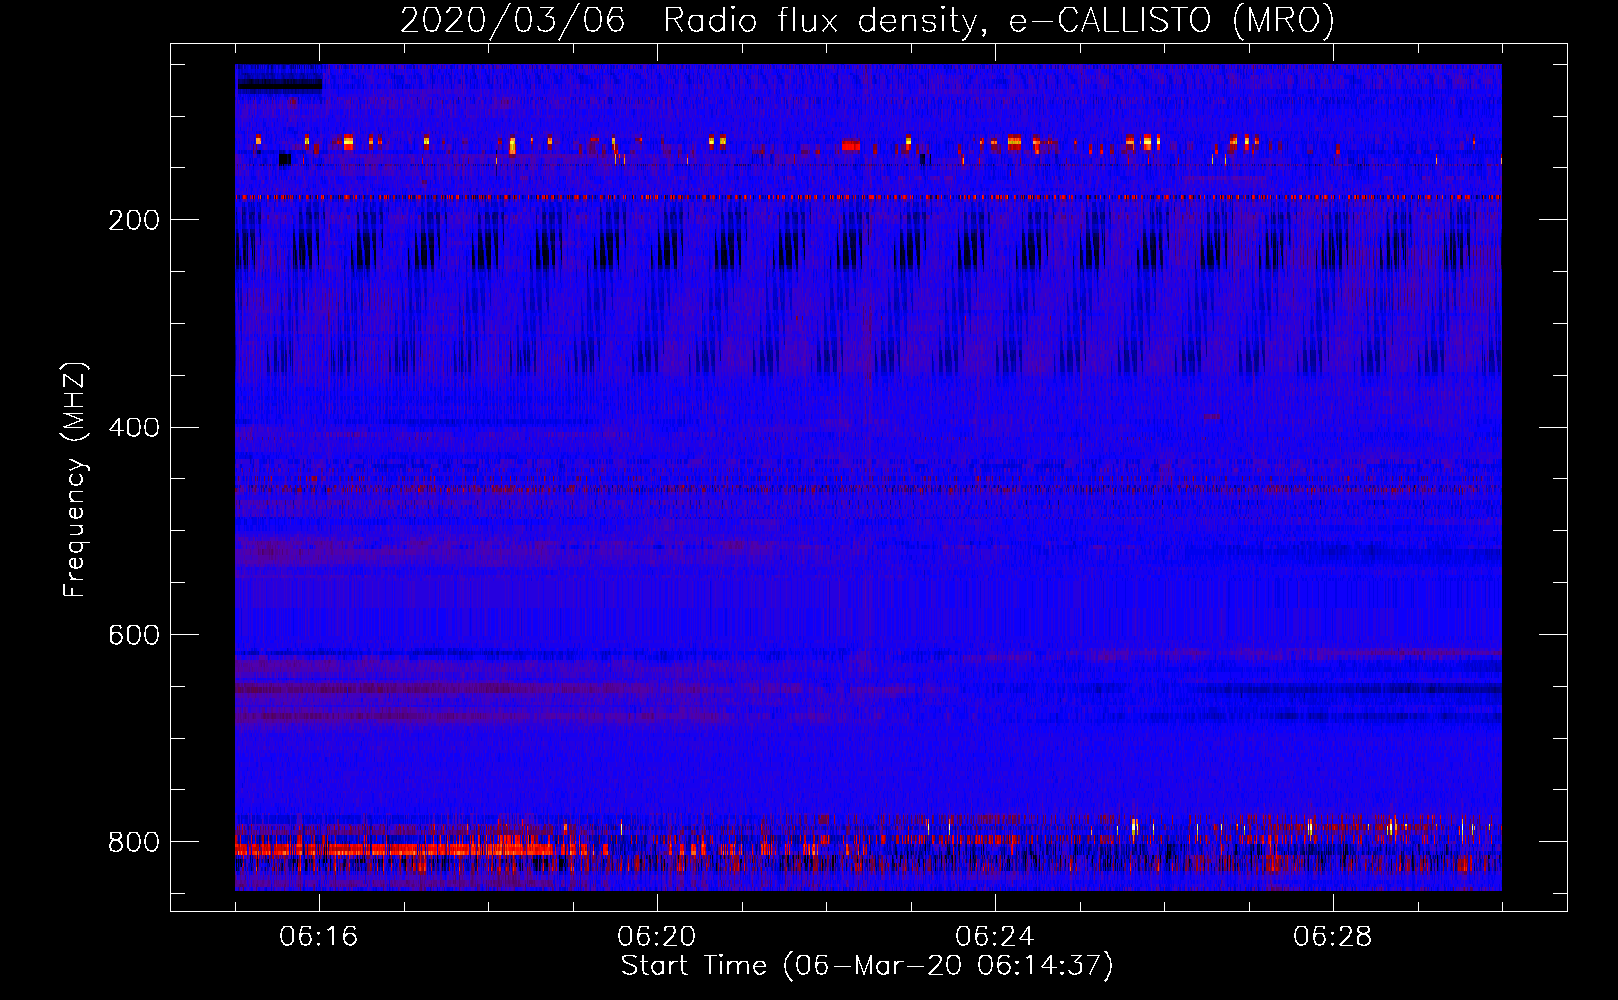Click the 200 frequency tick label
Image resolution: width=1618 pixels, height=1000 pixels.
coord(133,220)
